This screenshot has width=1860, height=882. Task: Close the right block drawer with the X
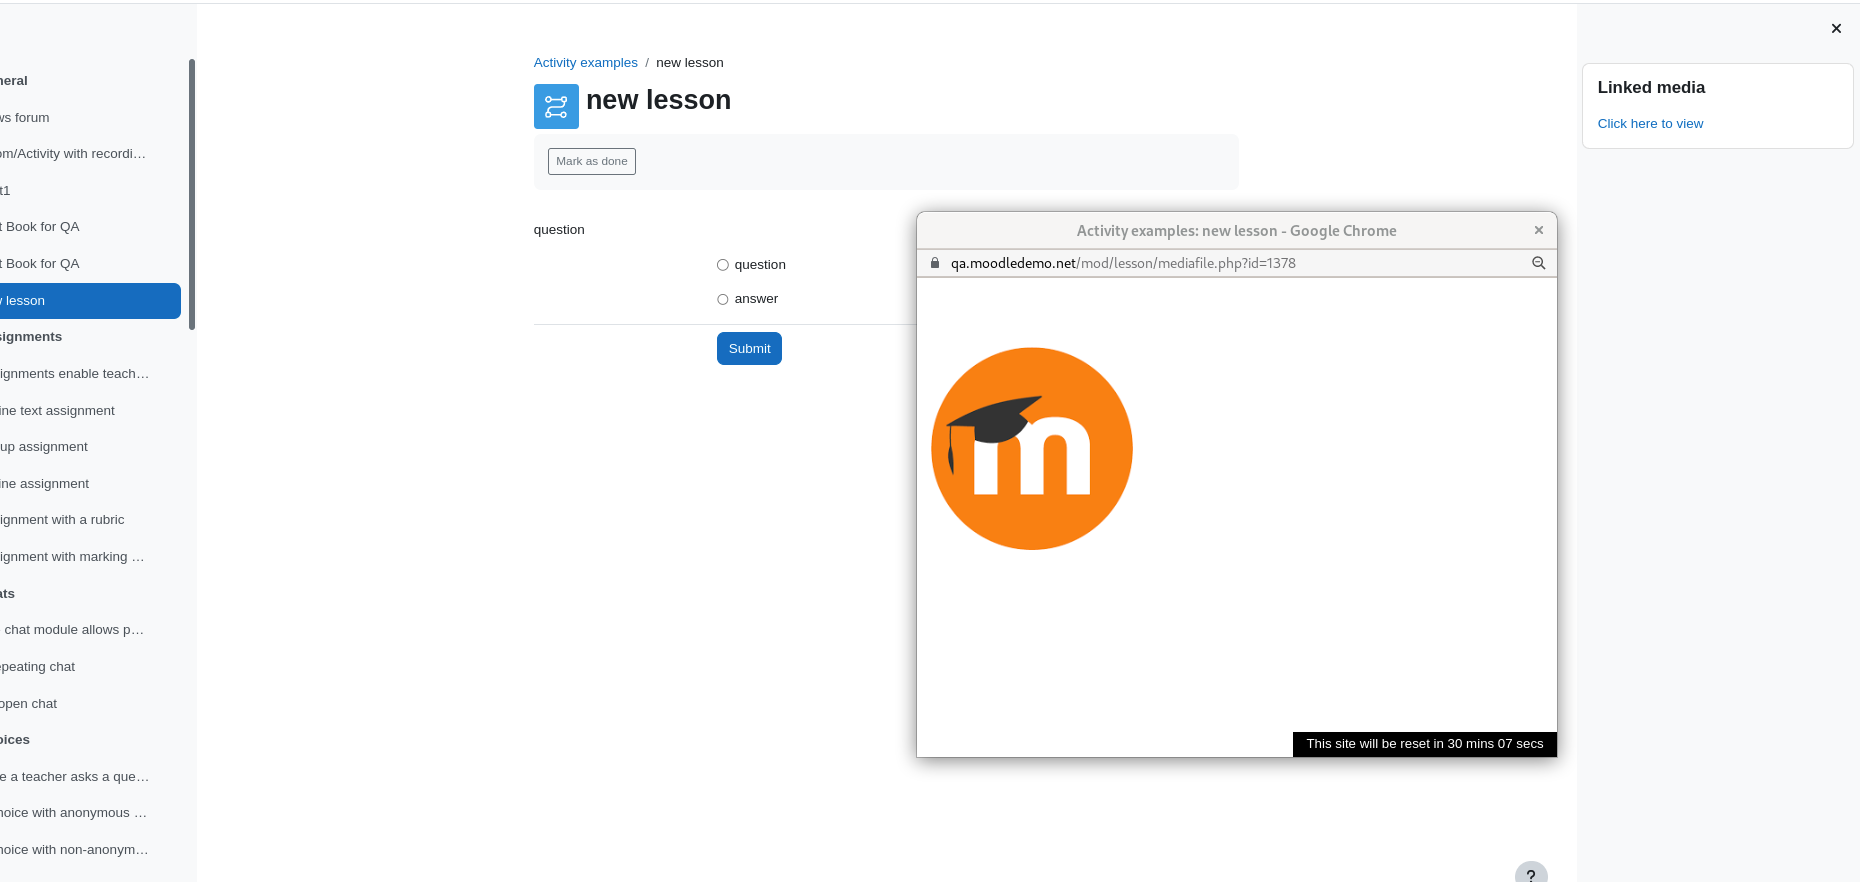(x=1836, y=29)
